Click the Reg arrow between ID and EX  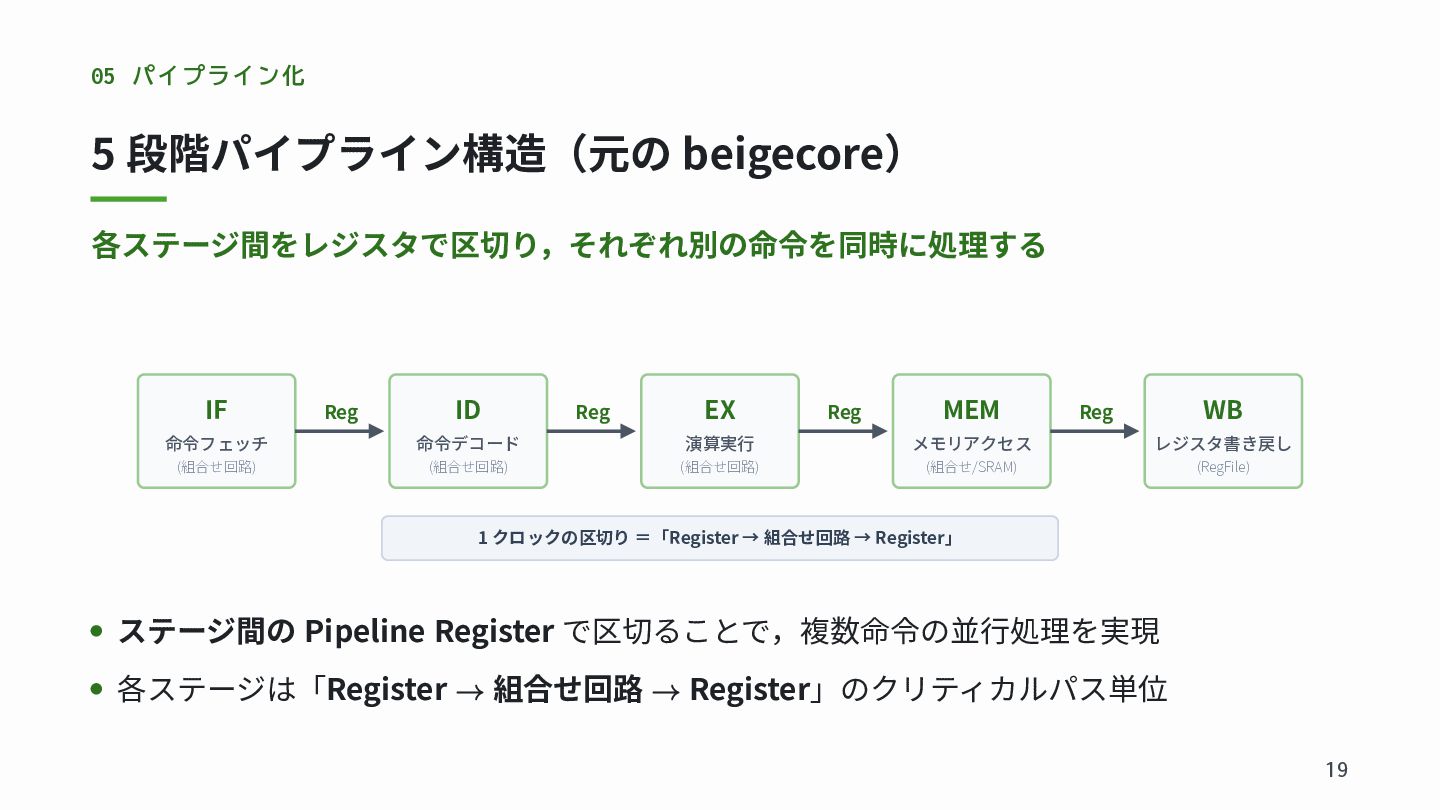click(593, 424)
